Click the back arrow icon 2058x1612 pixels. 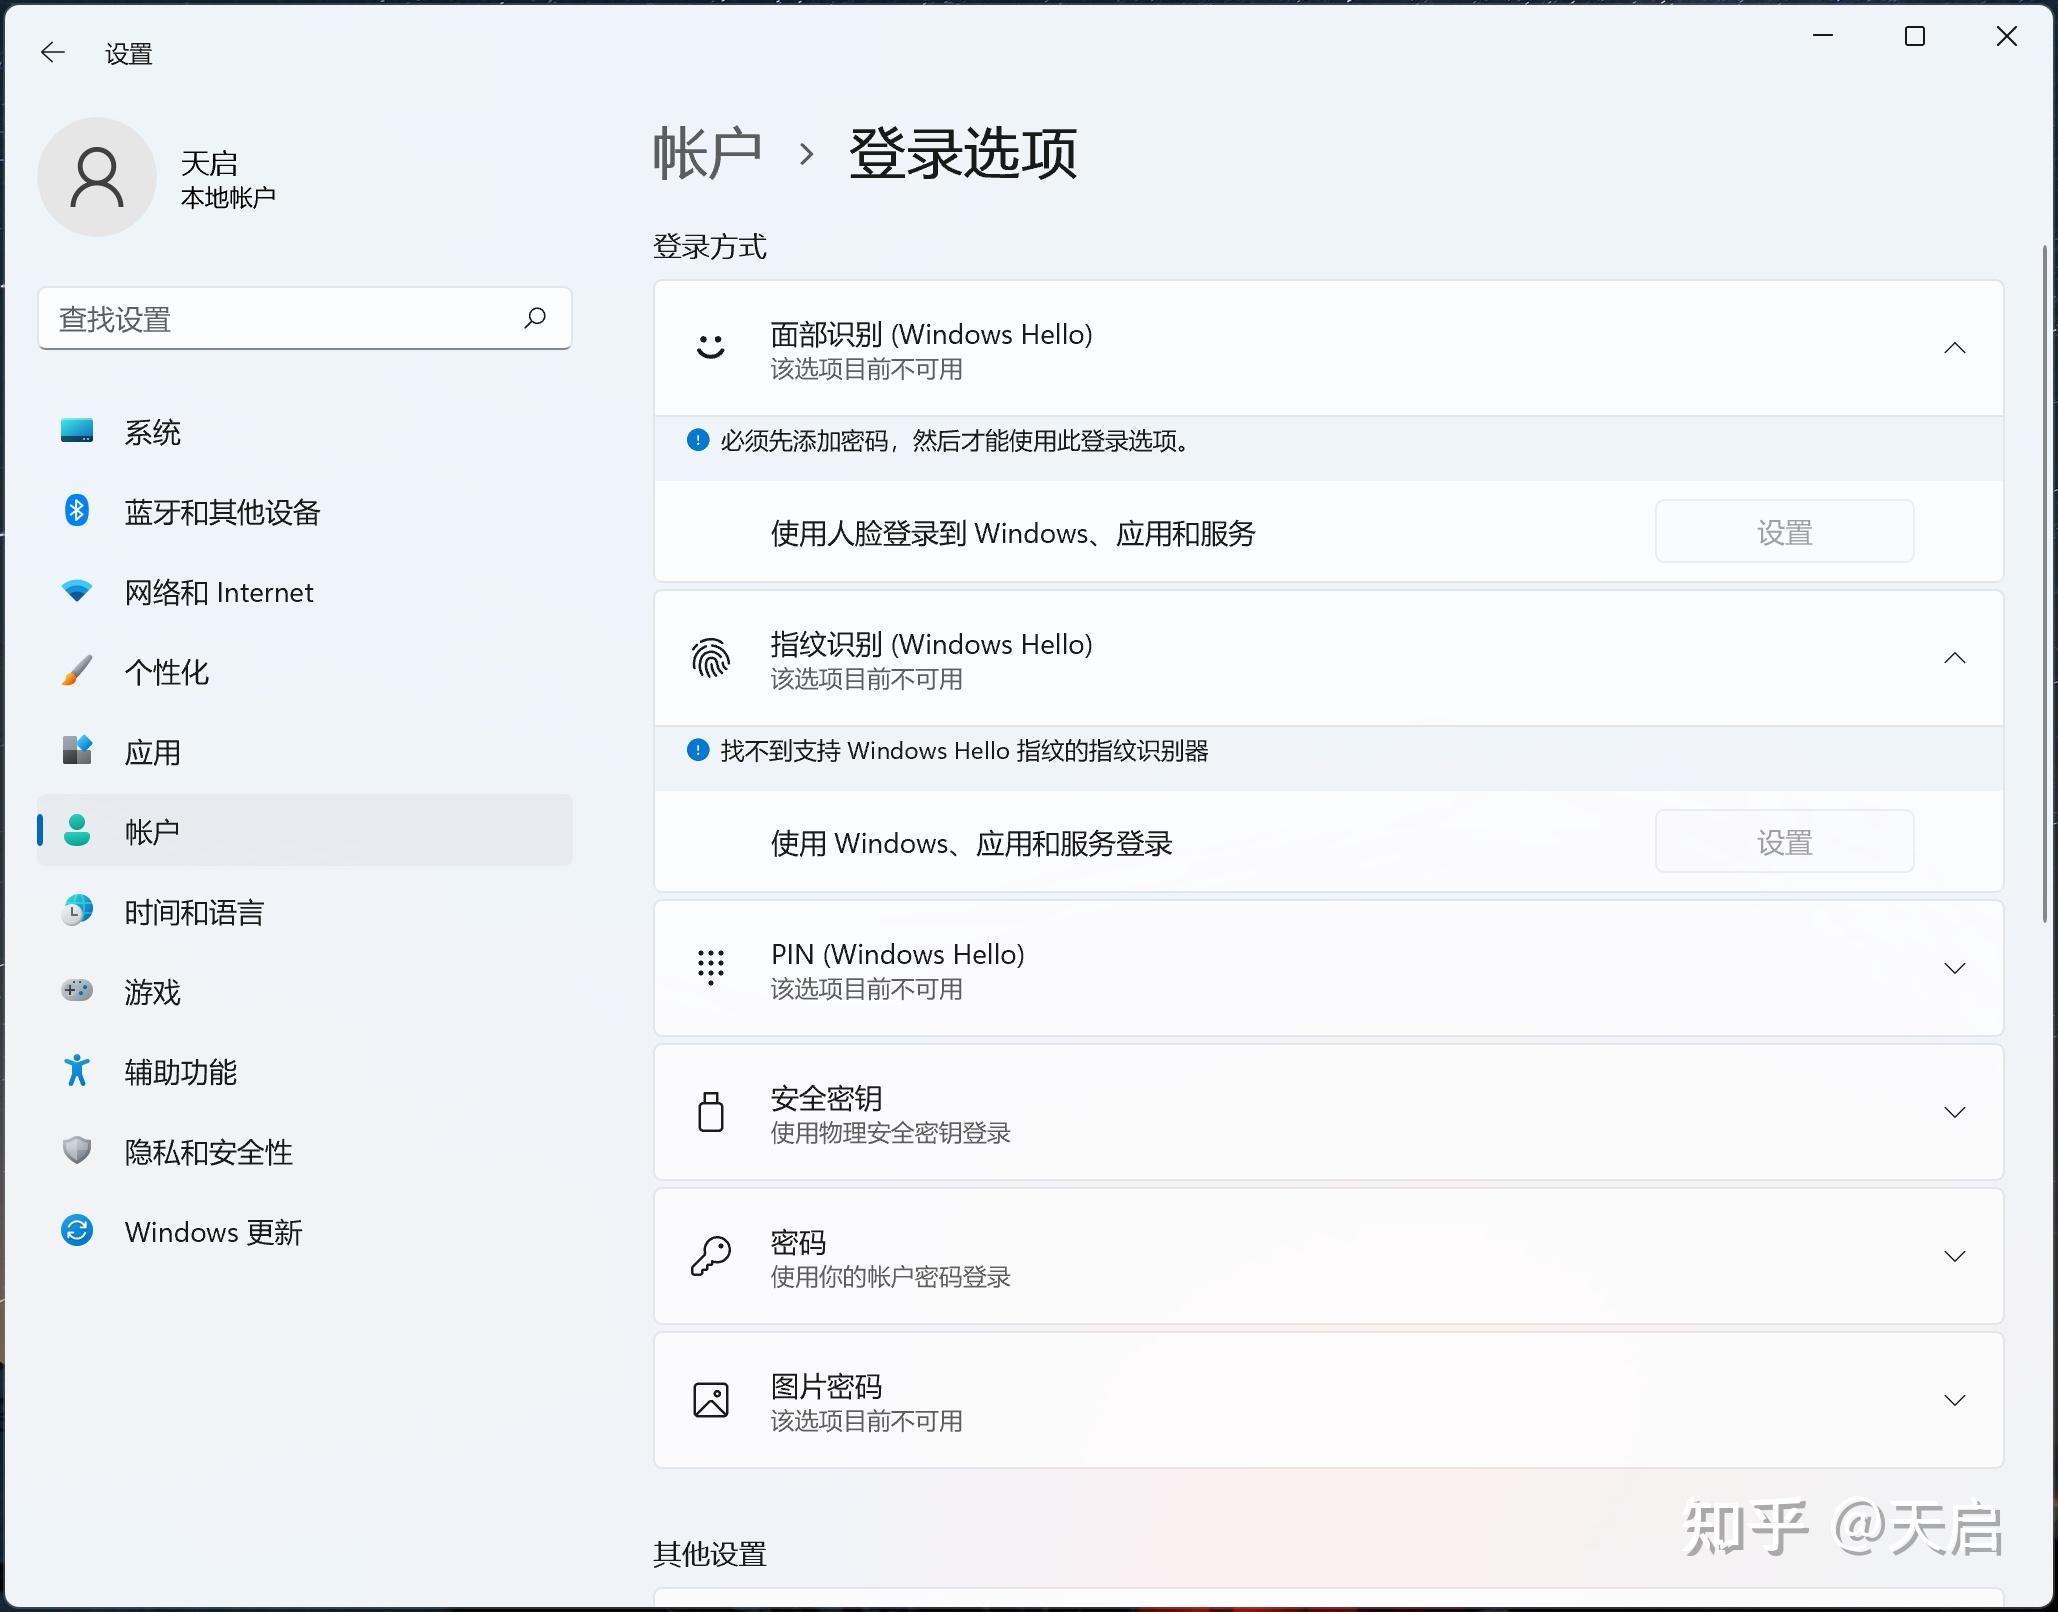pos(52,53)
